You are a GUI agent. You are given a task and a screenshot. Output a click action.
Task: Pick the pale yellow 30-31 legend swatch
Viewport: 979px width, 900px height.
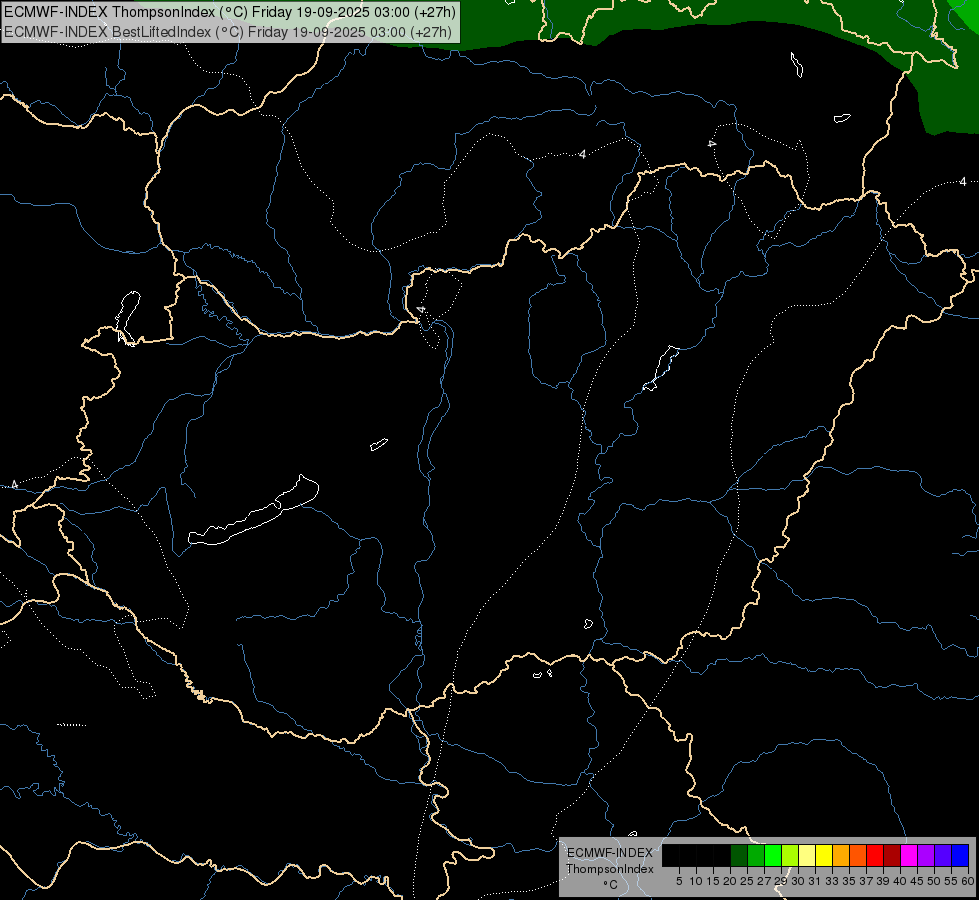click(807, 855)
